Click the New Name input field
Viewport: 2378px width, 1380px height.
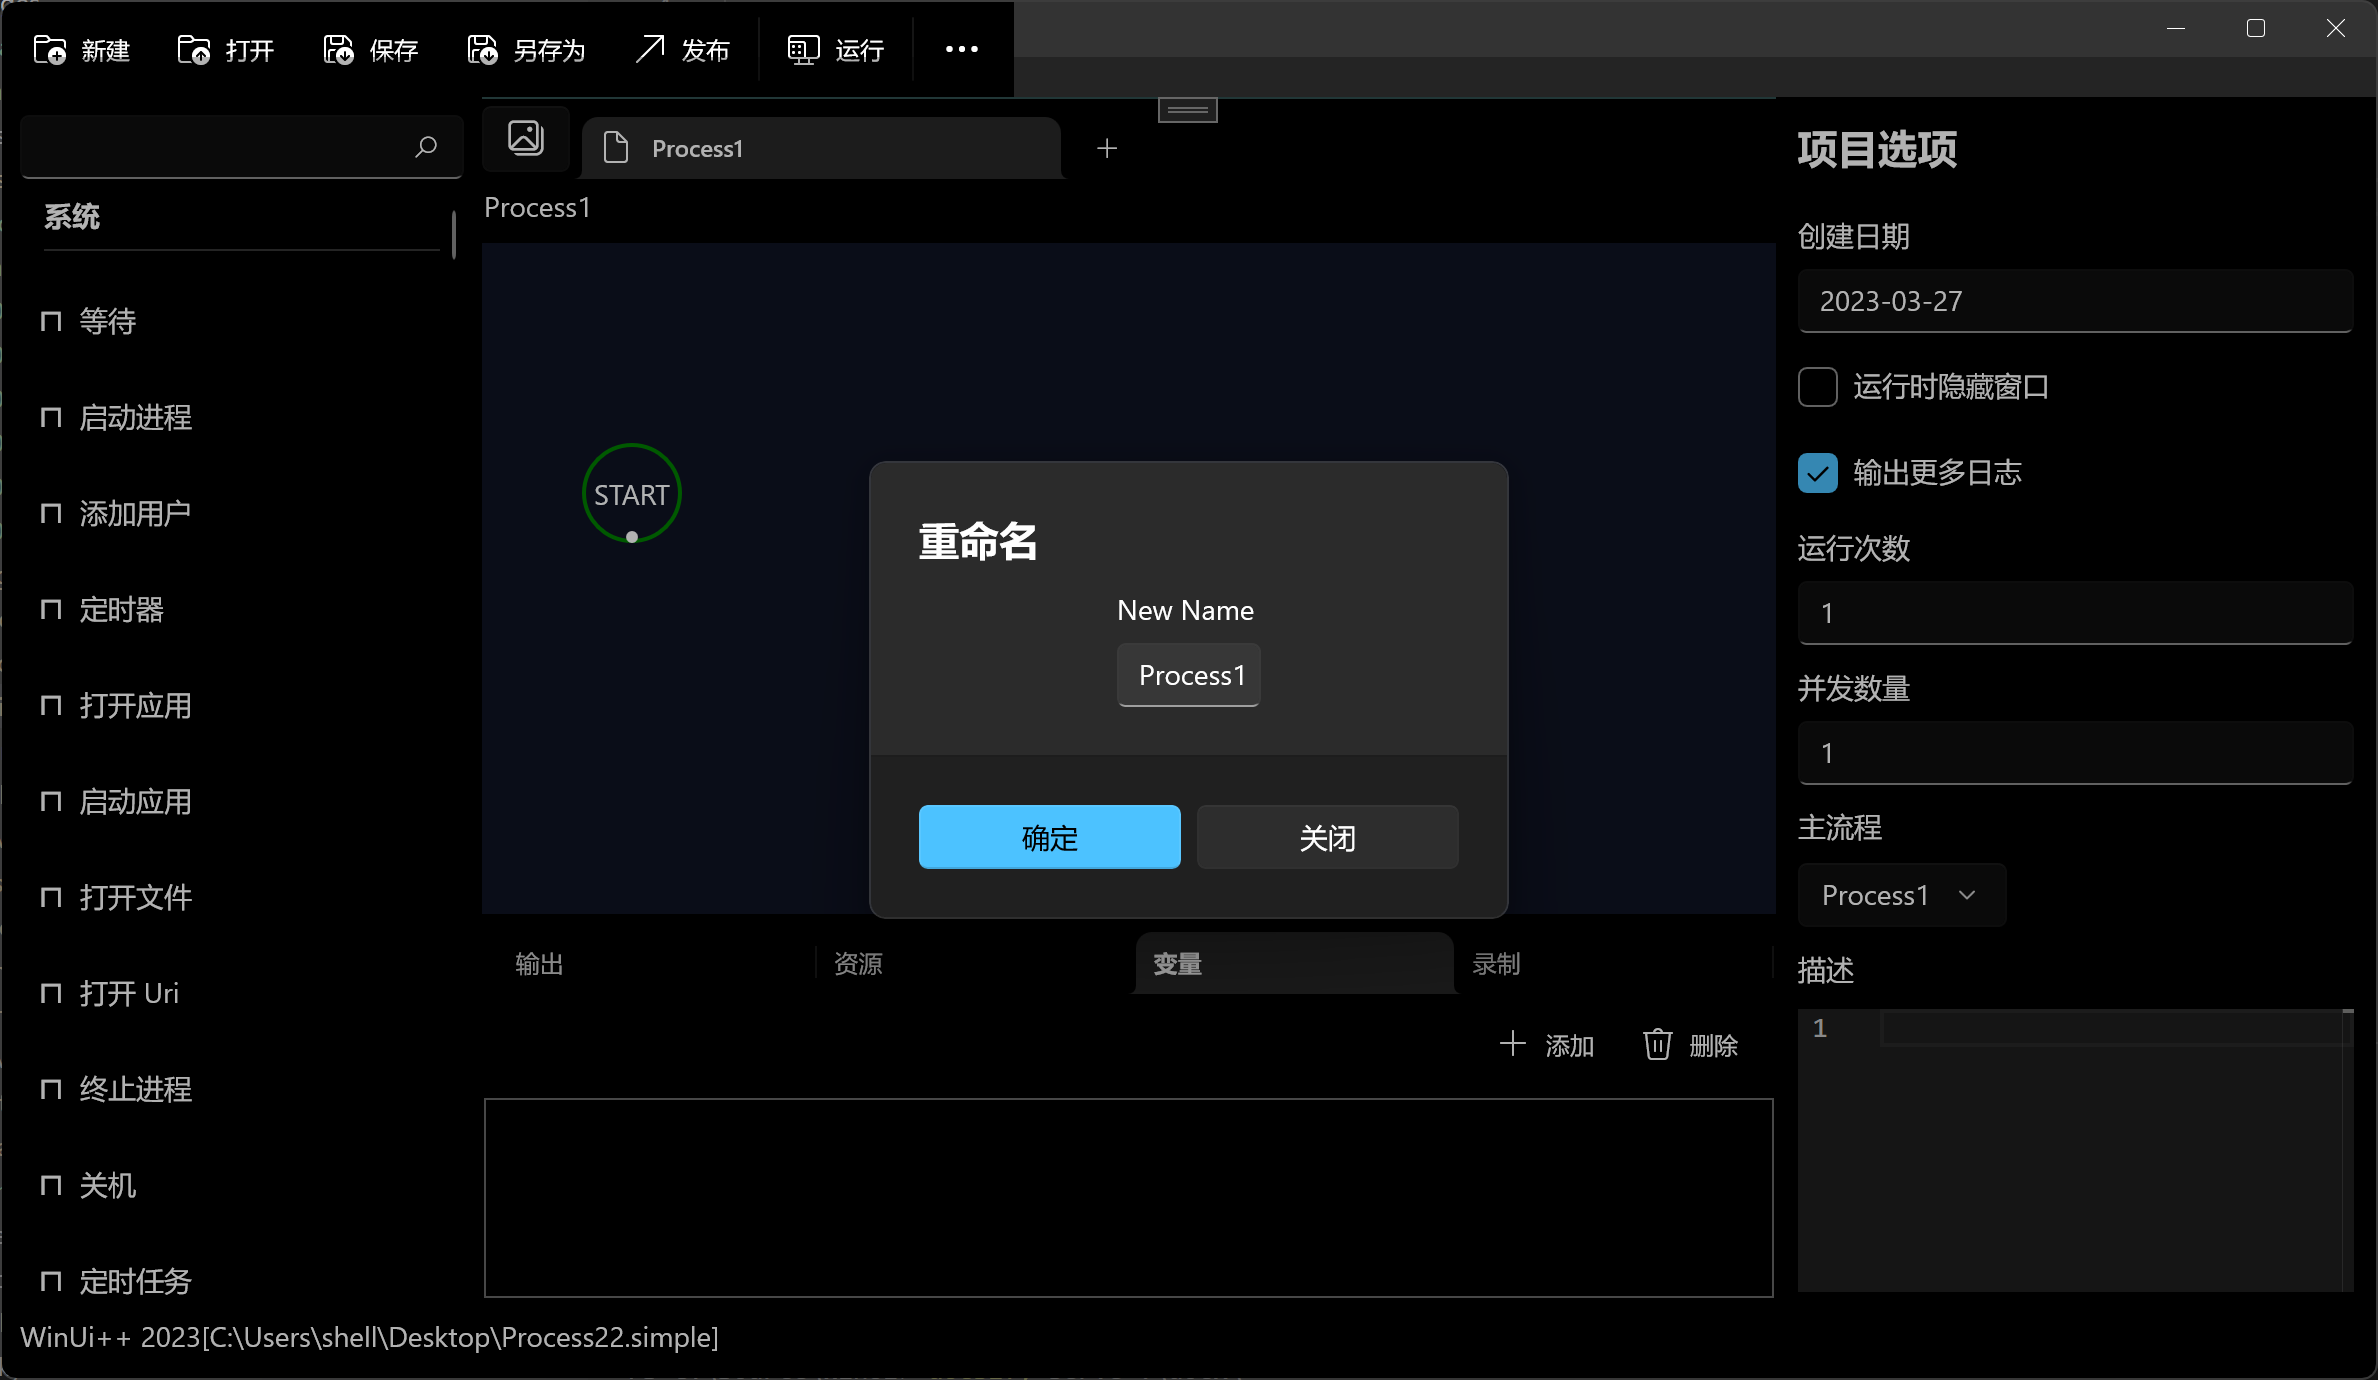(x=1188, y=676)
